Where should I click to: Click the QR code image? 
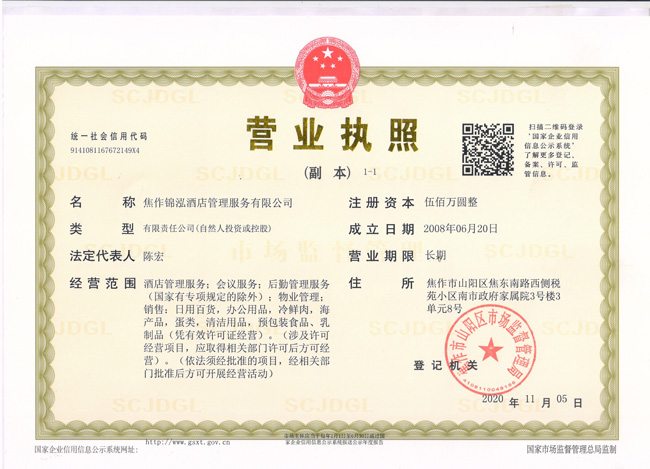click(x=488, y=148)
